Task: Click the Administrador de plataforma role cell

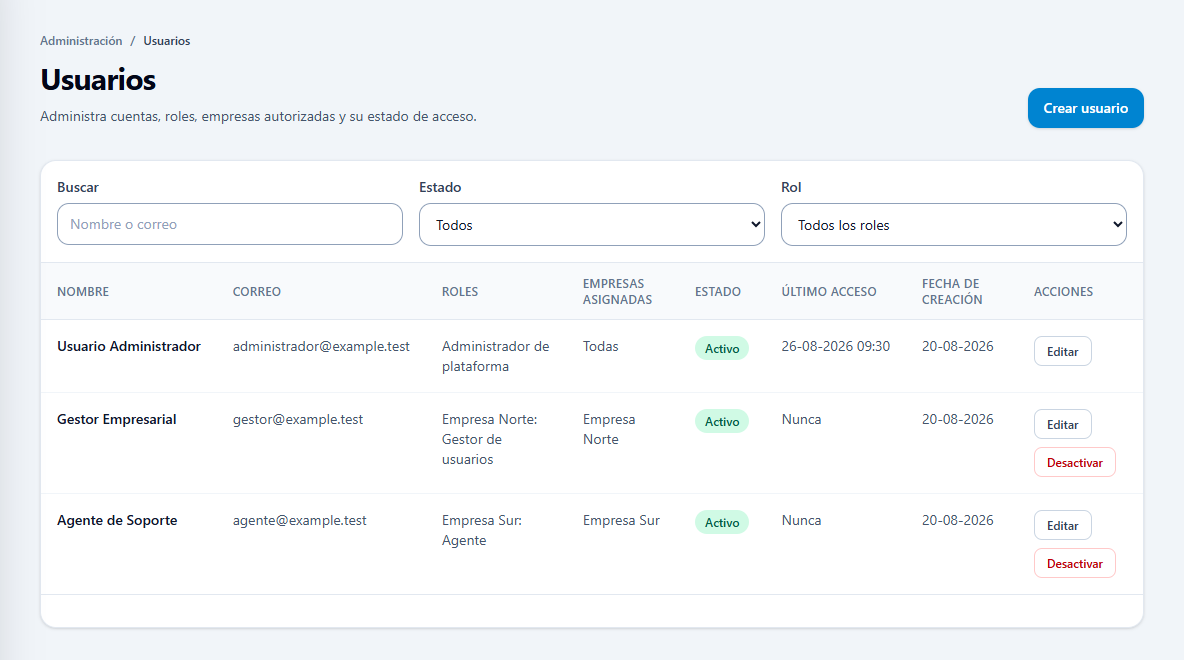Action: coord(495,356)
